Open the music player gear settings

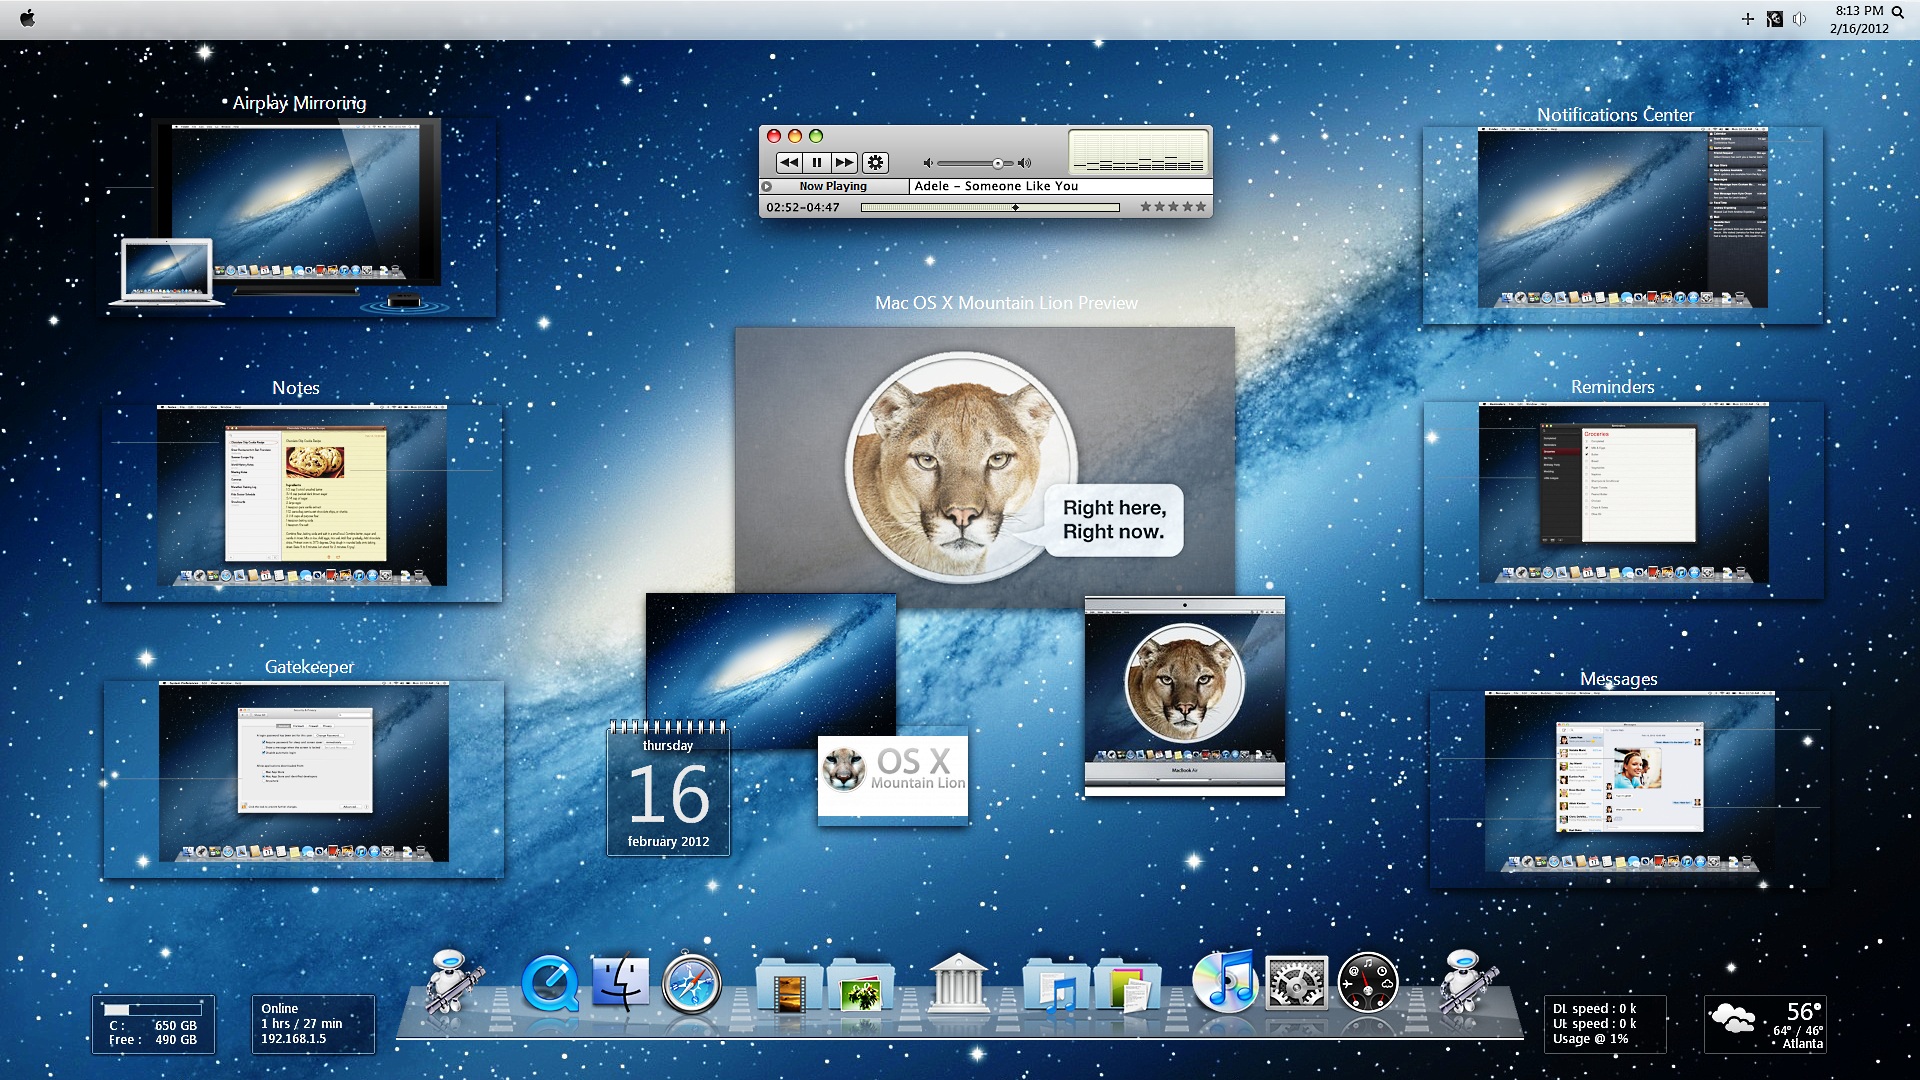pyautogui.click(x=875, y=162)
